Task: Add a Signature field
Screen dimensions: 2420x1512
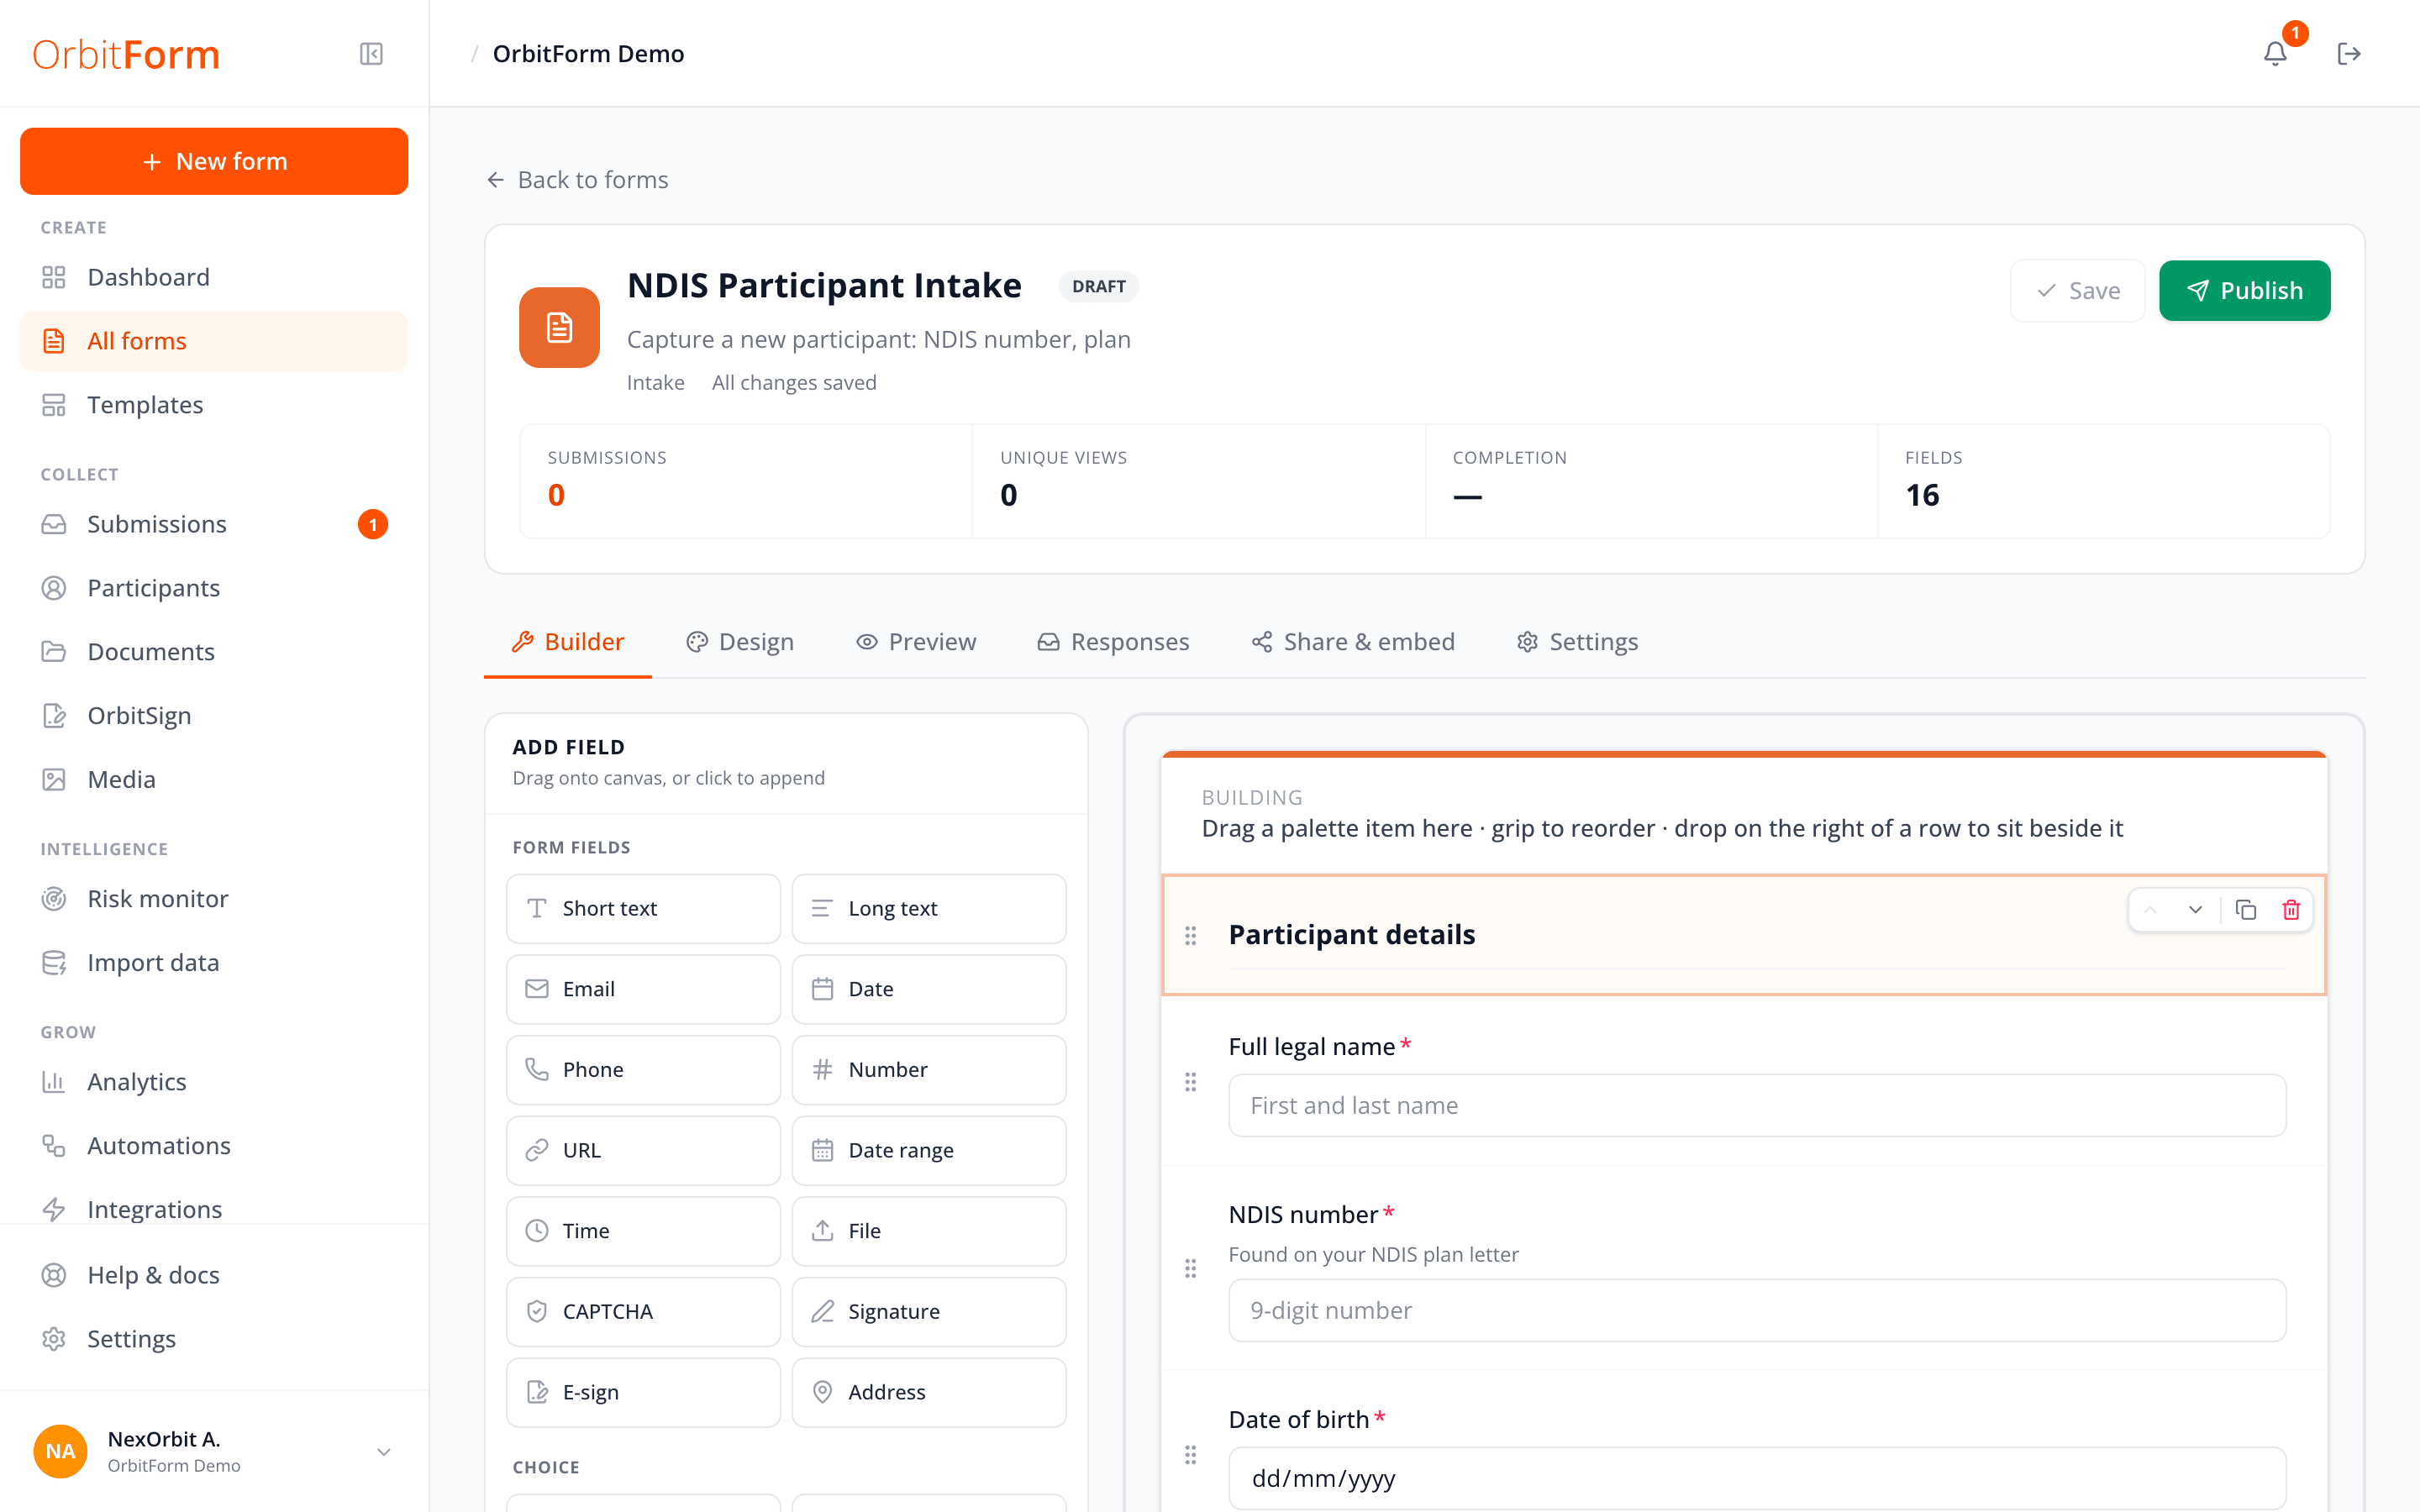Action: click(929, 1312)
